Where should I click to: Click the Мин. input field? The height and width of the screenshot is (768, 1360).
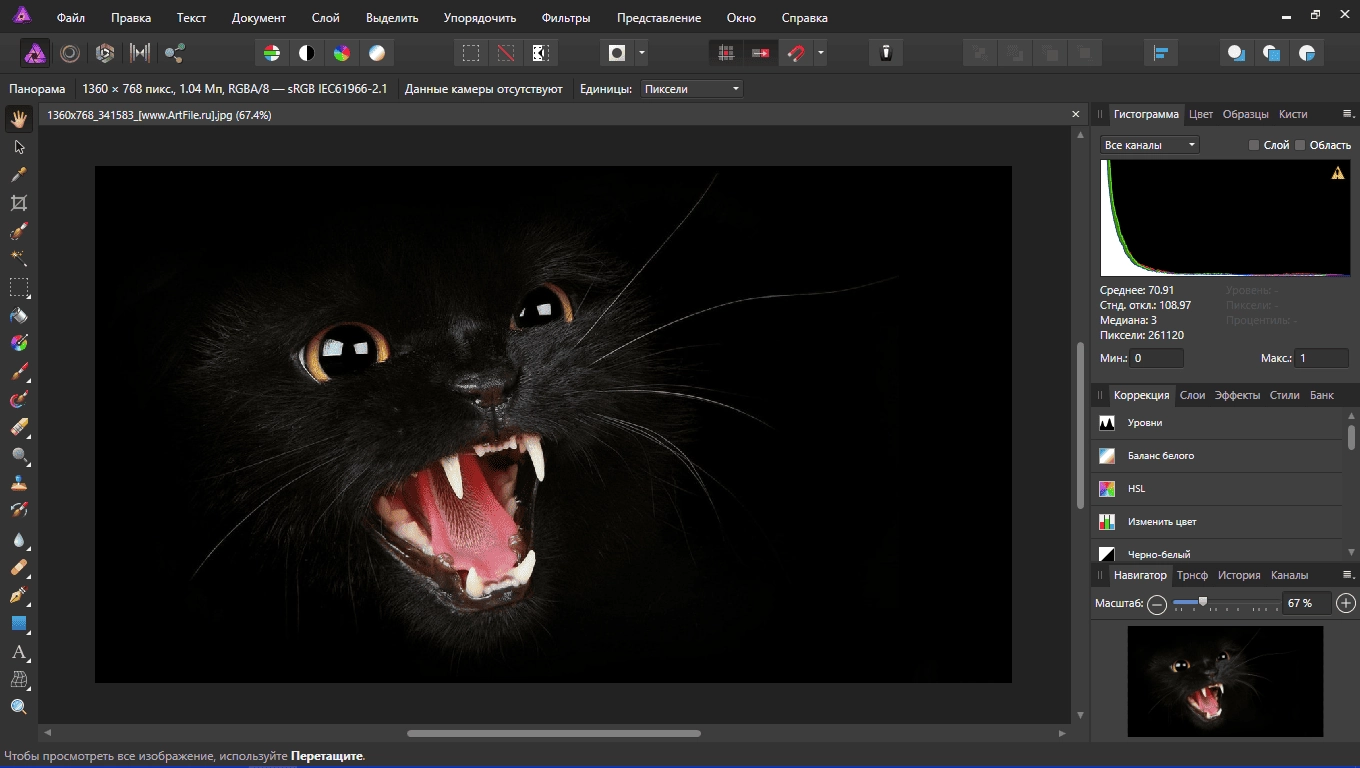pyautogui.click(x=1156, y=358)
